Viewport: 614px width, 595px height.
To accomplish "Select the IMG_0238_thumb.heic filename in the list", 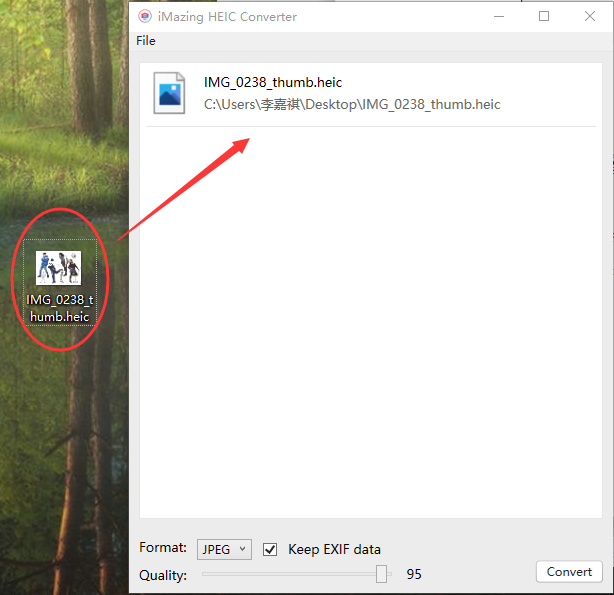I will (273, 82).
